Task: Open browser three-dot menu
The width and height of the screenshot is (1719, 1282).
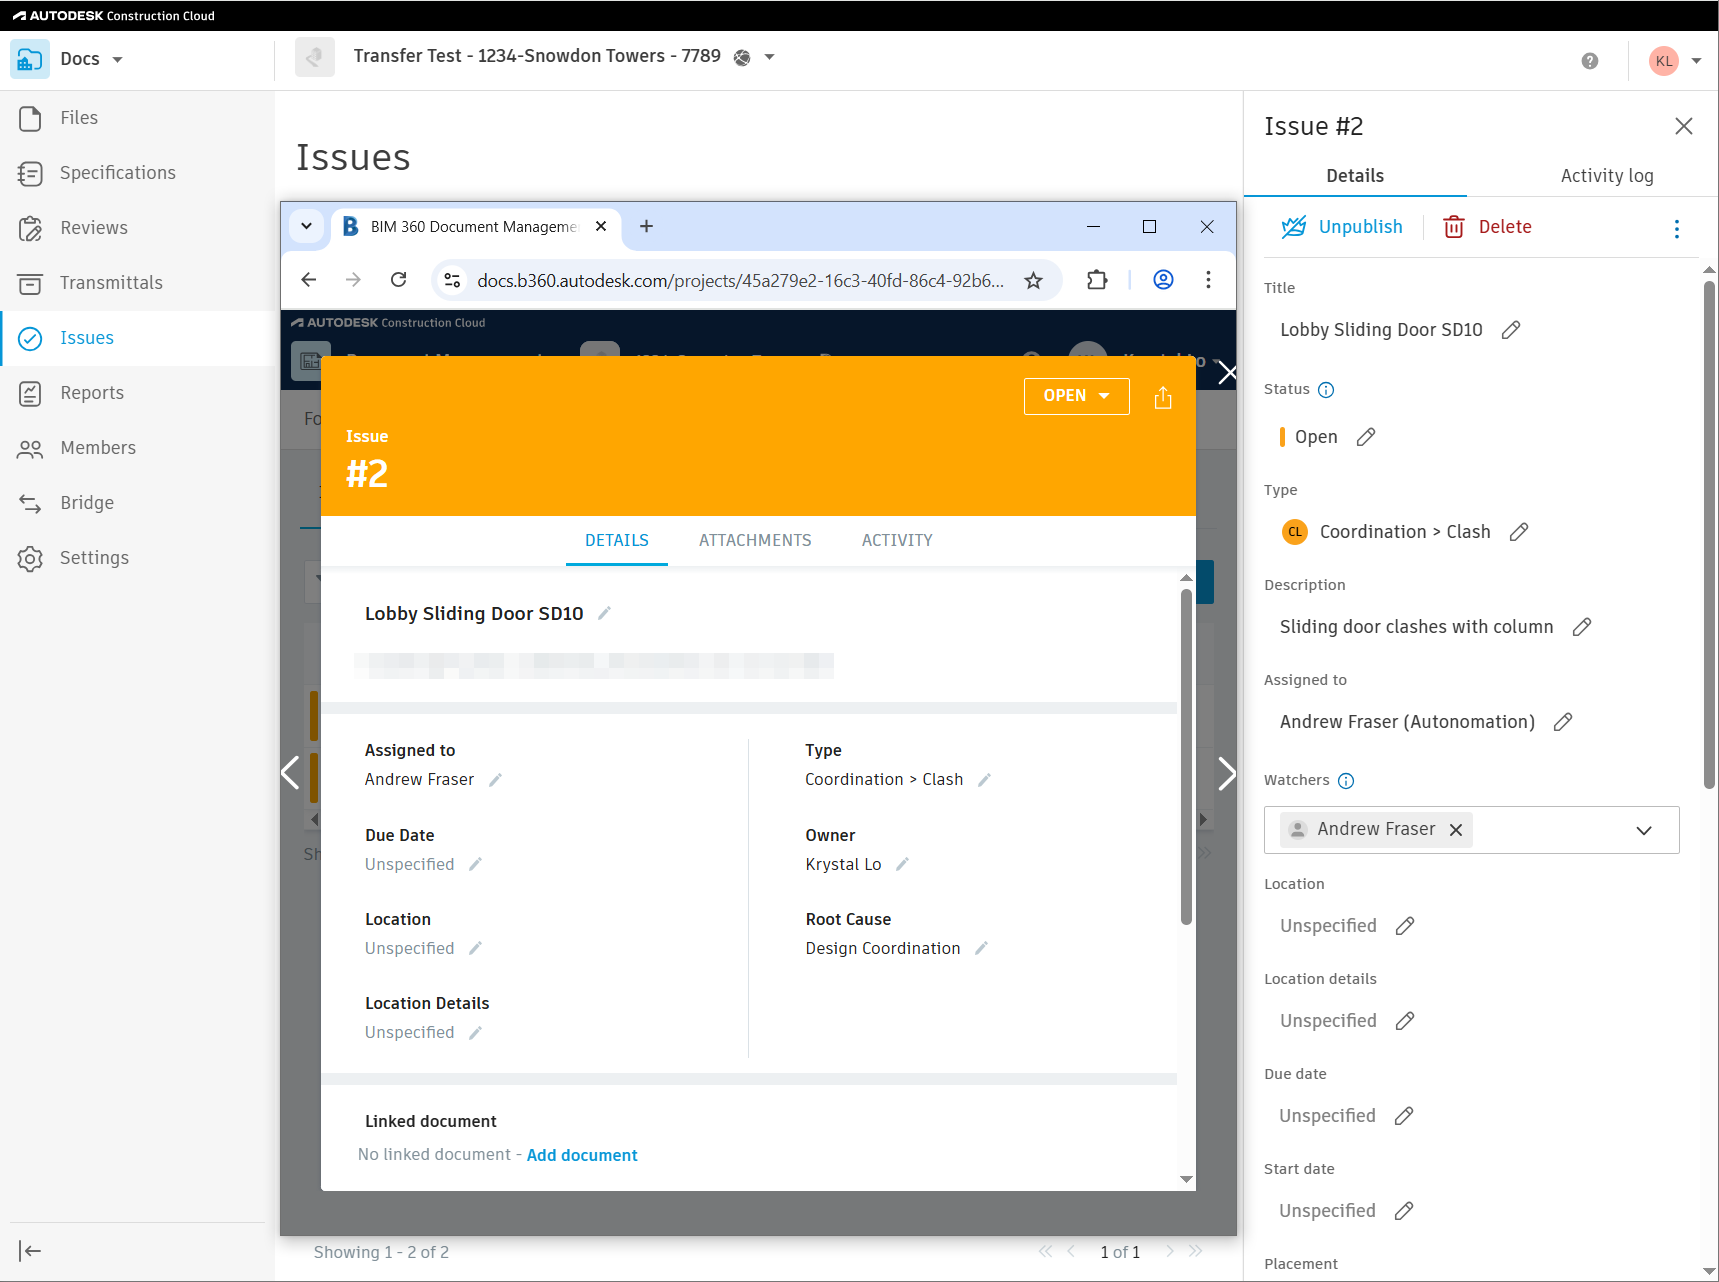Action: pyautogui.click(x=1208, y=280)
